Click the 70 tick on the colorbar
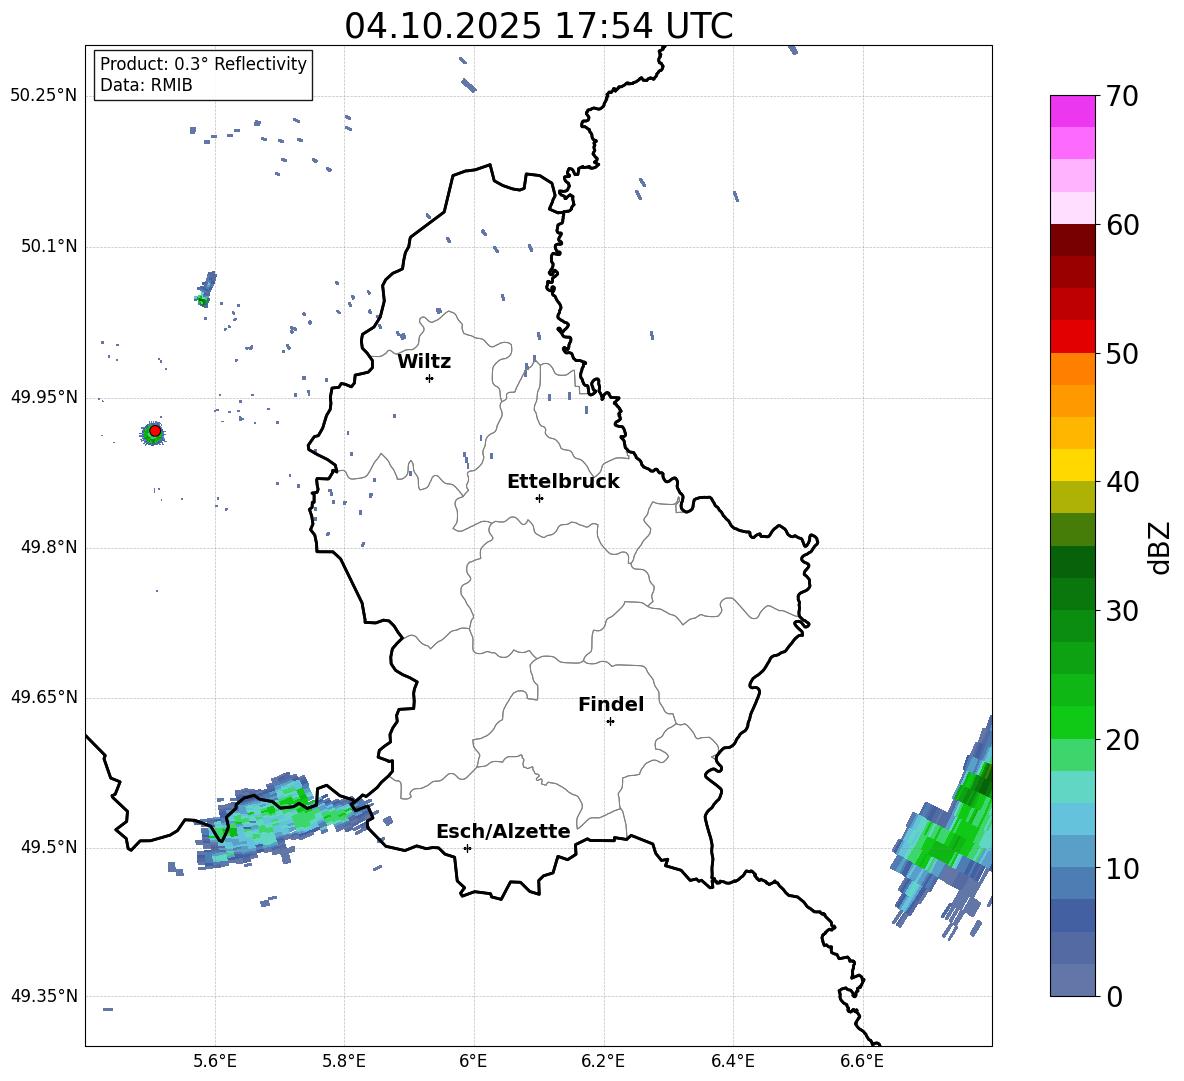1184x1081 pixels. [x=1122, y=96]
